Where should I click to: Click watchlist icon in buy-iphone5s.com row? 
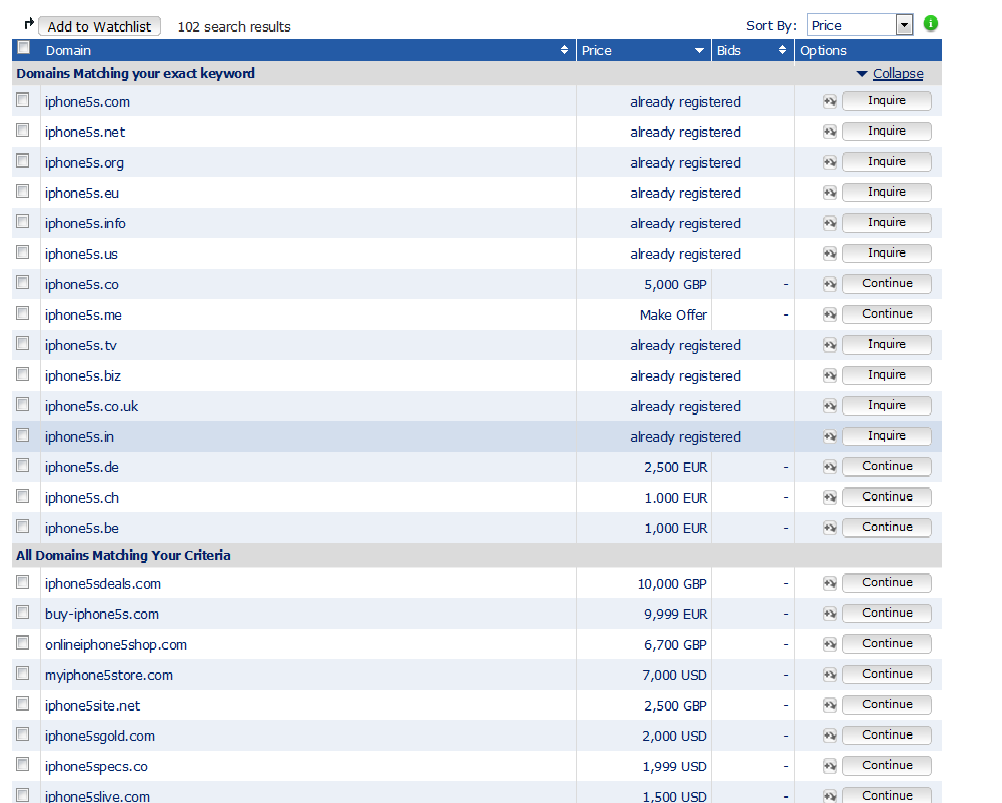coord(829,615)
